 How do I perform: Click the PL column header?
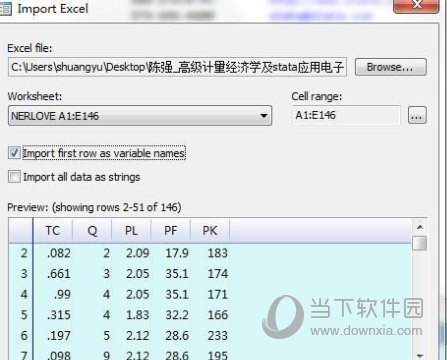pyautogui.click(x=131, y=230)
